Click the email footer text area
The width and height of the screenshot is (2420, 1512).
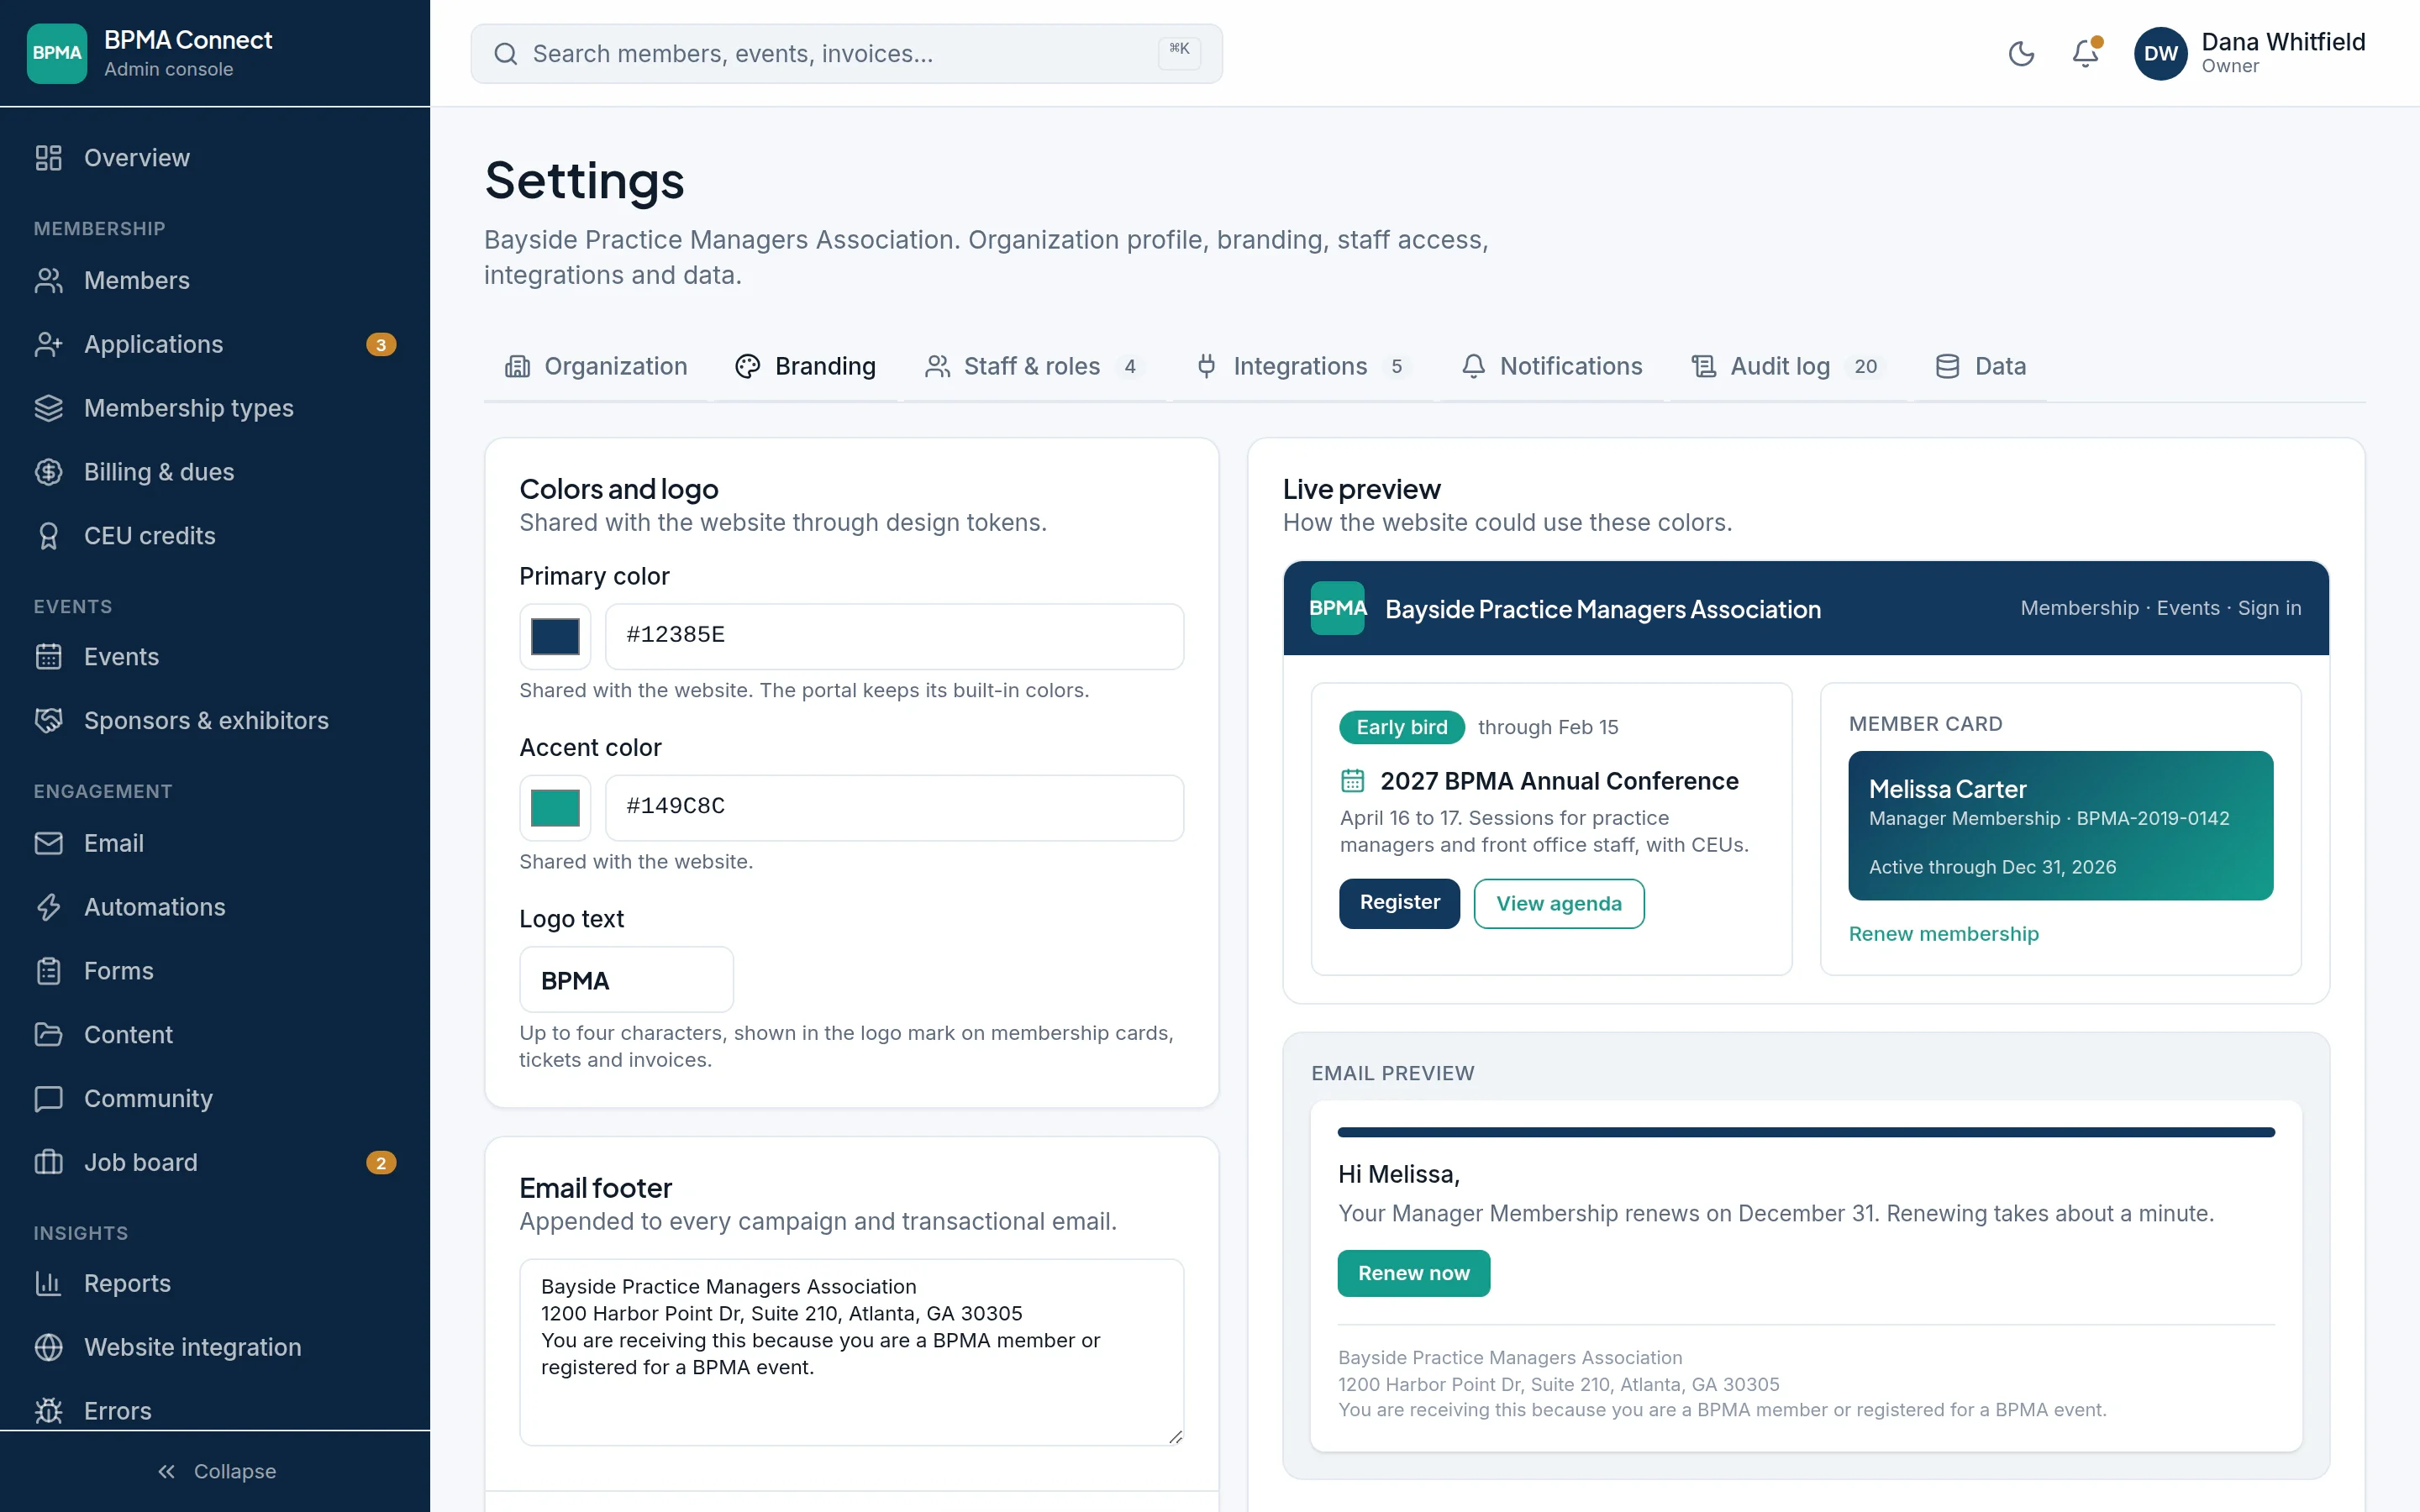pyautogui.click(x=851, y=1352)
